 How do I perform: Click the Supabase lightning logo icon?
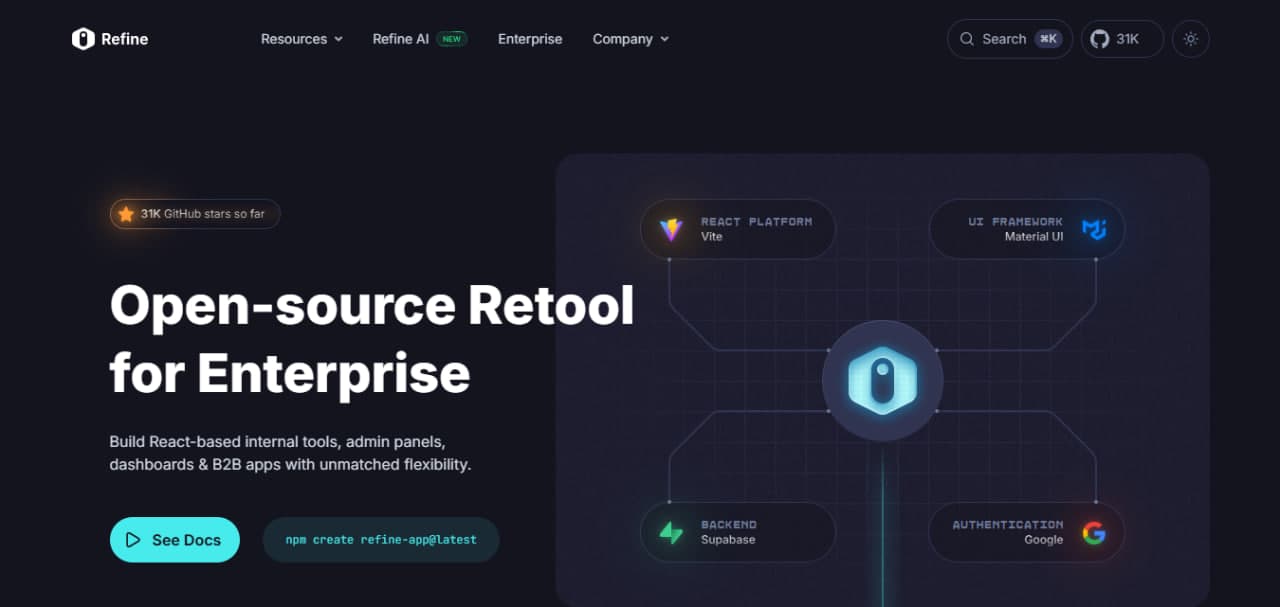point(671,533)
